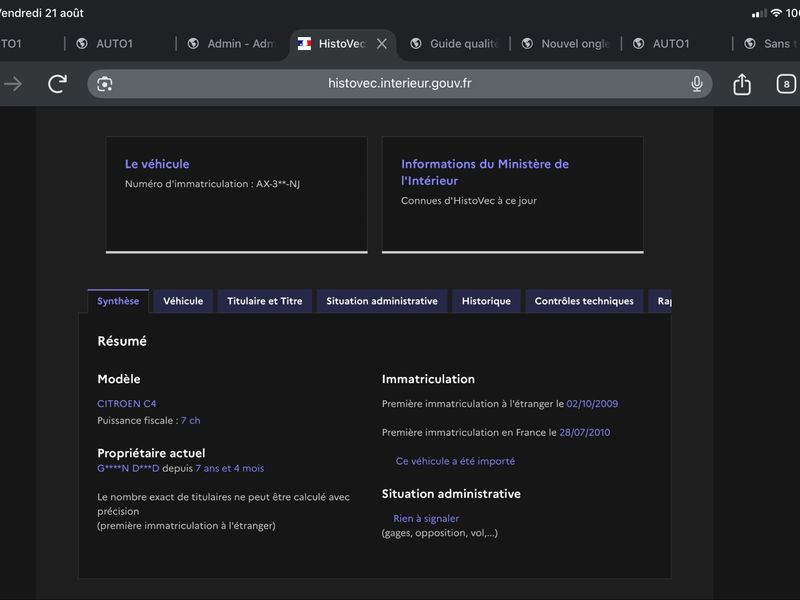The height and width of the screenshot is (600, 800).
Task: Click the Résumé heading
Action: click(122, 341)
